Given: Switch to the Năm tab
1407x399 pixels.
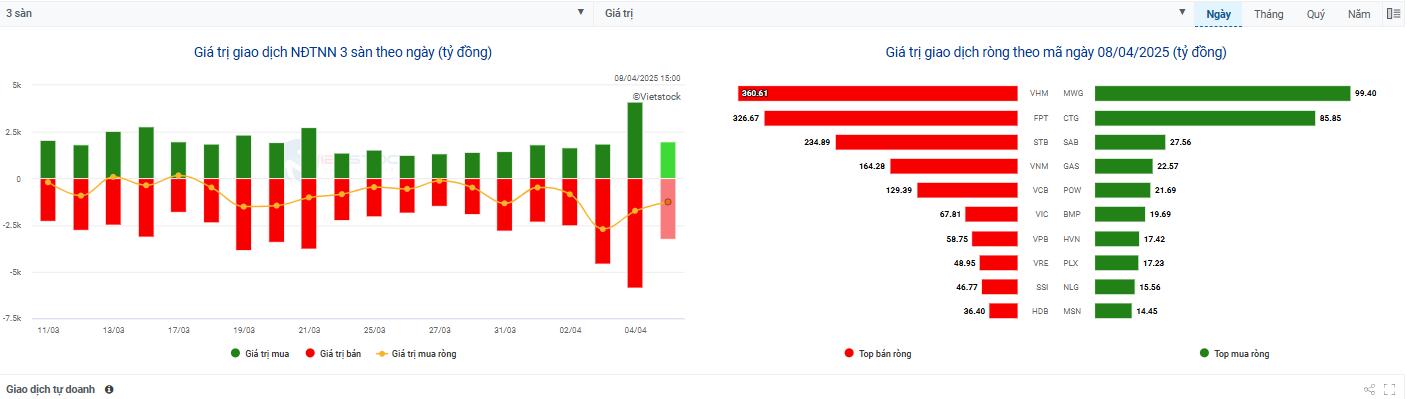Looking at the screenshot, I should [1359, 14].
